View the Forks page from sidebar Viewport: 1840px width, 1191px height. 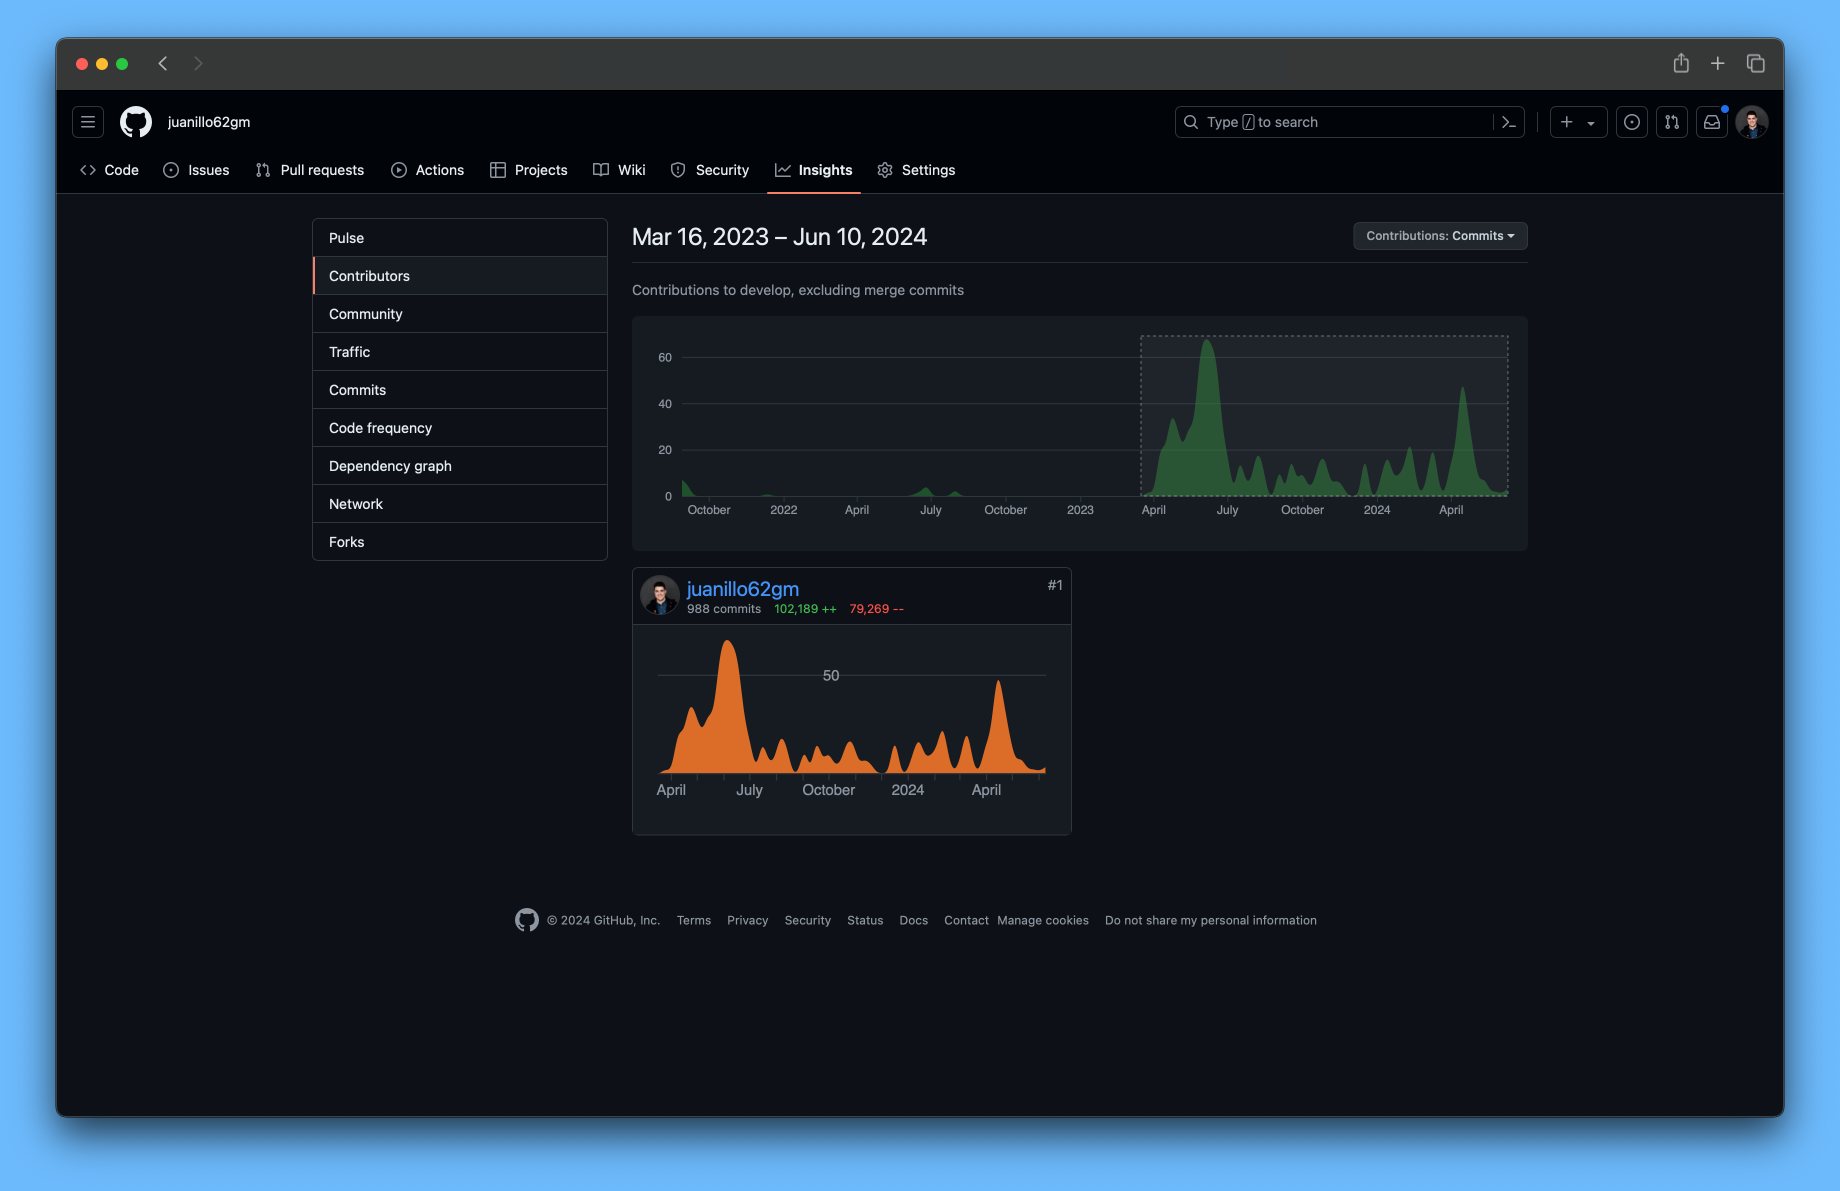[x=346, y=541]
